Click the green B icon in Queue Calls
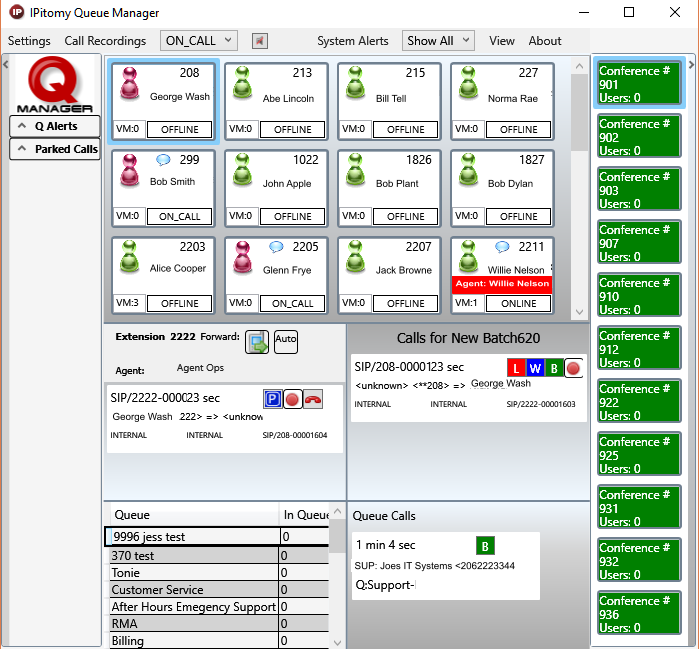 485,546
